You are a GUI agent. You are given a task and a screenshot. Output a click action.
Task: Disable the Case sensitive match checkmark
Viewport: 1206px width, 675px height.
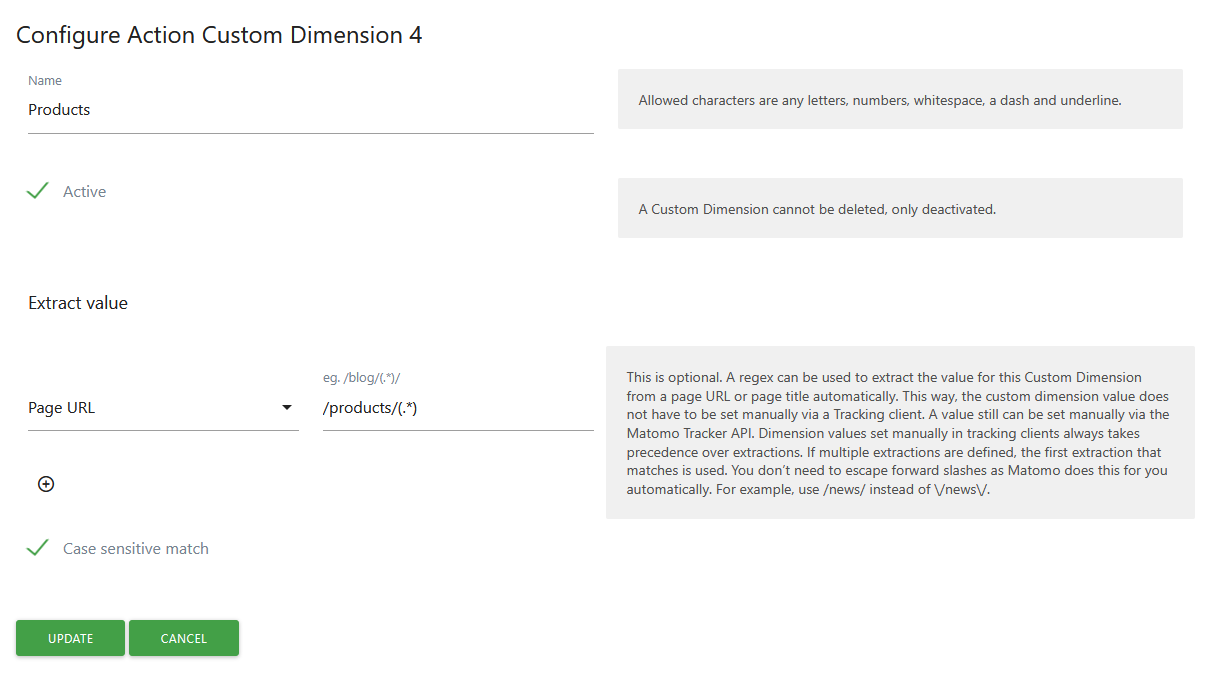[38, 548]
